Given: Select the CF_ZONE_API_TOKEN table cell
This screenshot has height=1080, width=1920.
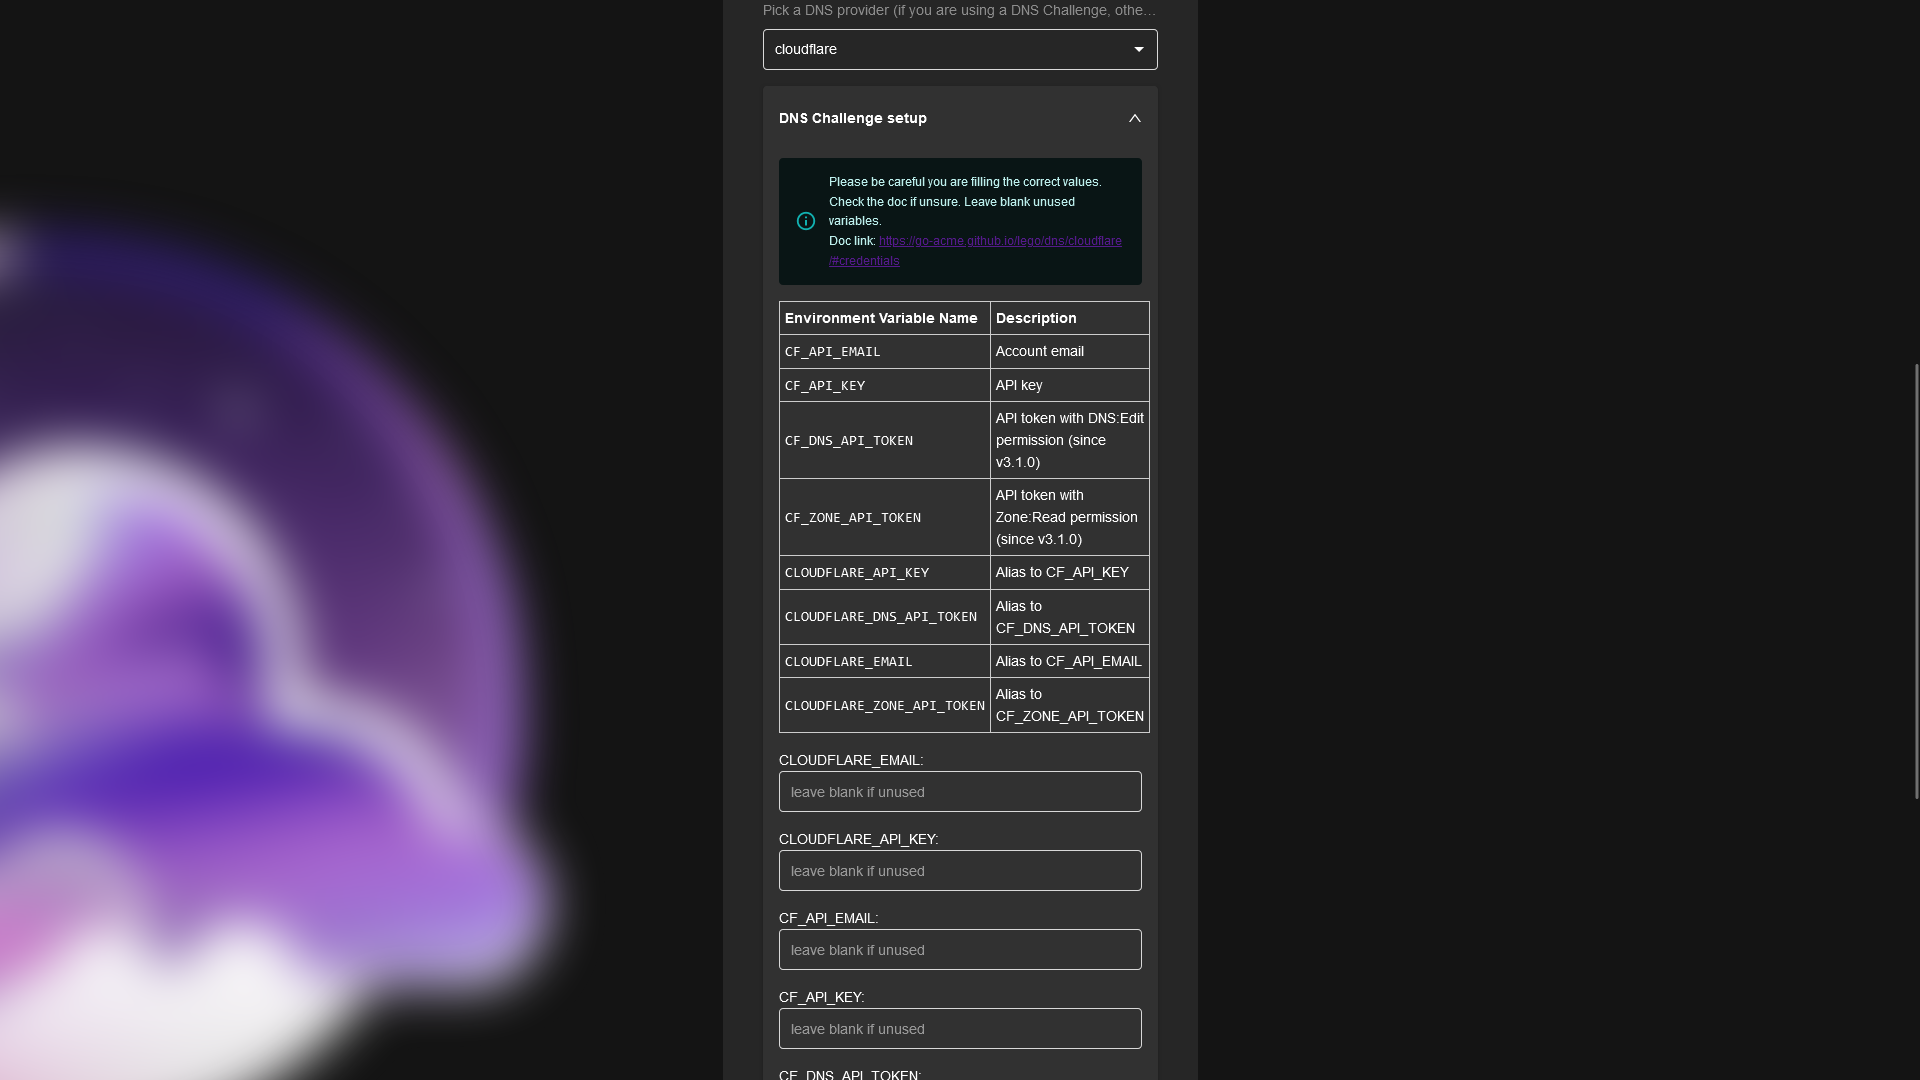Looking at the screenshot, I should click(x=885, y=517).
